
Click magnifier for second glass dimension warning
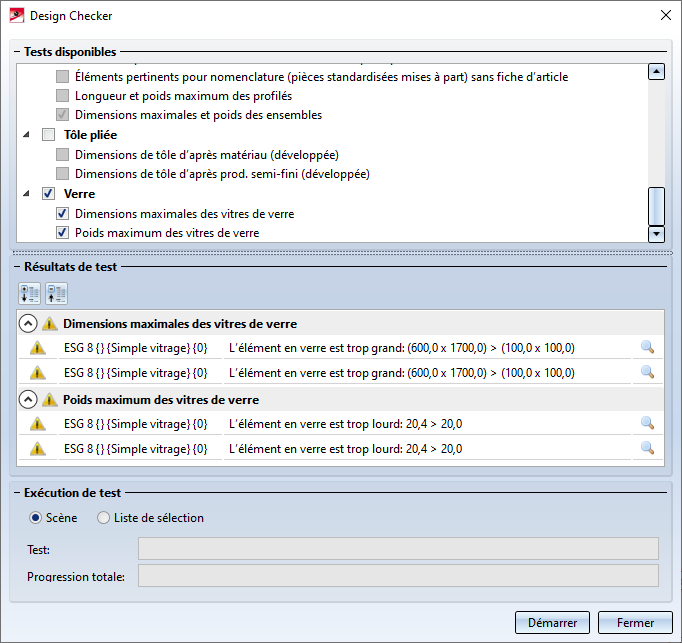[647, 372]
